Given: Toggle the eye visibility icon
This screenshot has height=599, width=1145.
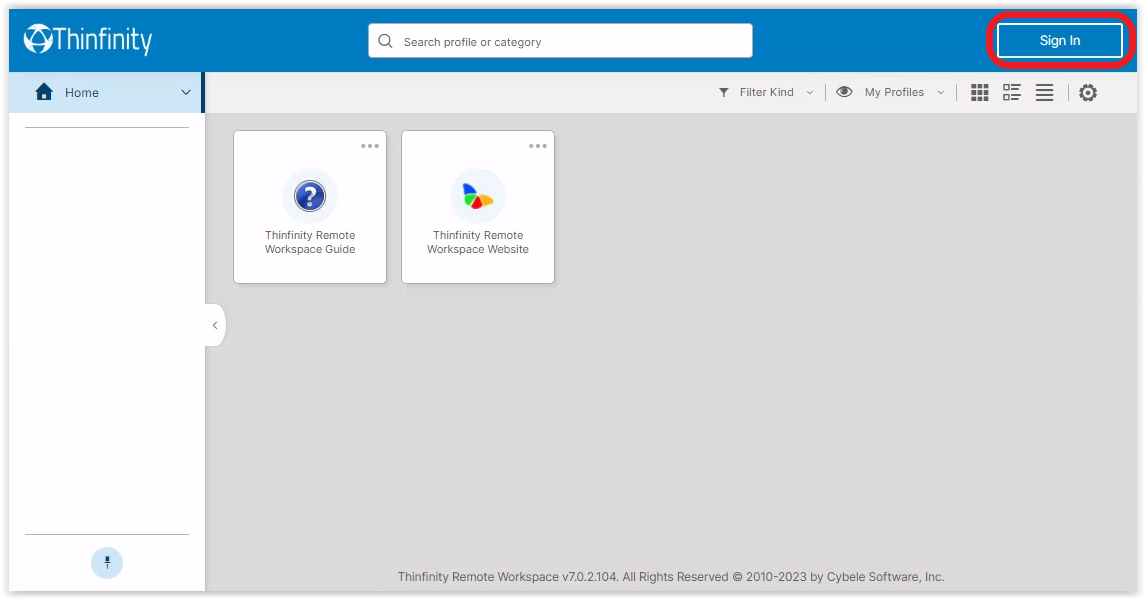Looking at the screenshot, I should click(x=844, y=92).
